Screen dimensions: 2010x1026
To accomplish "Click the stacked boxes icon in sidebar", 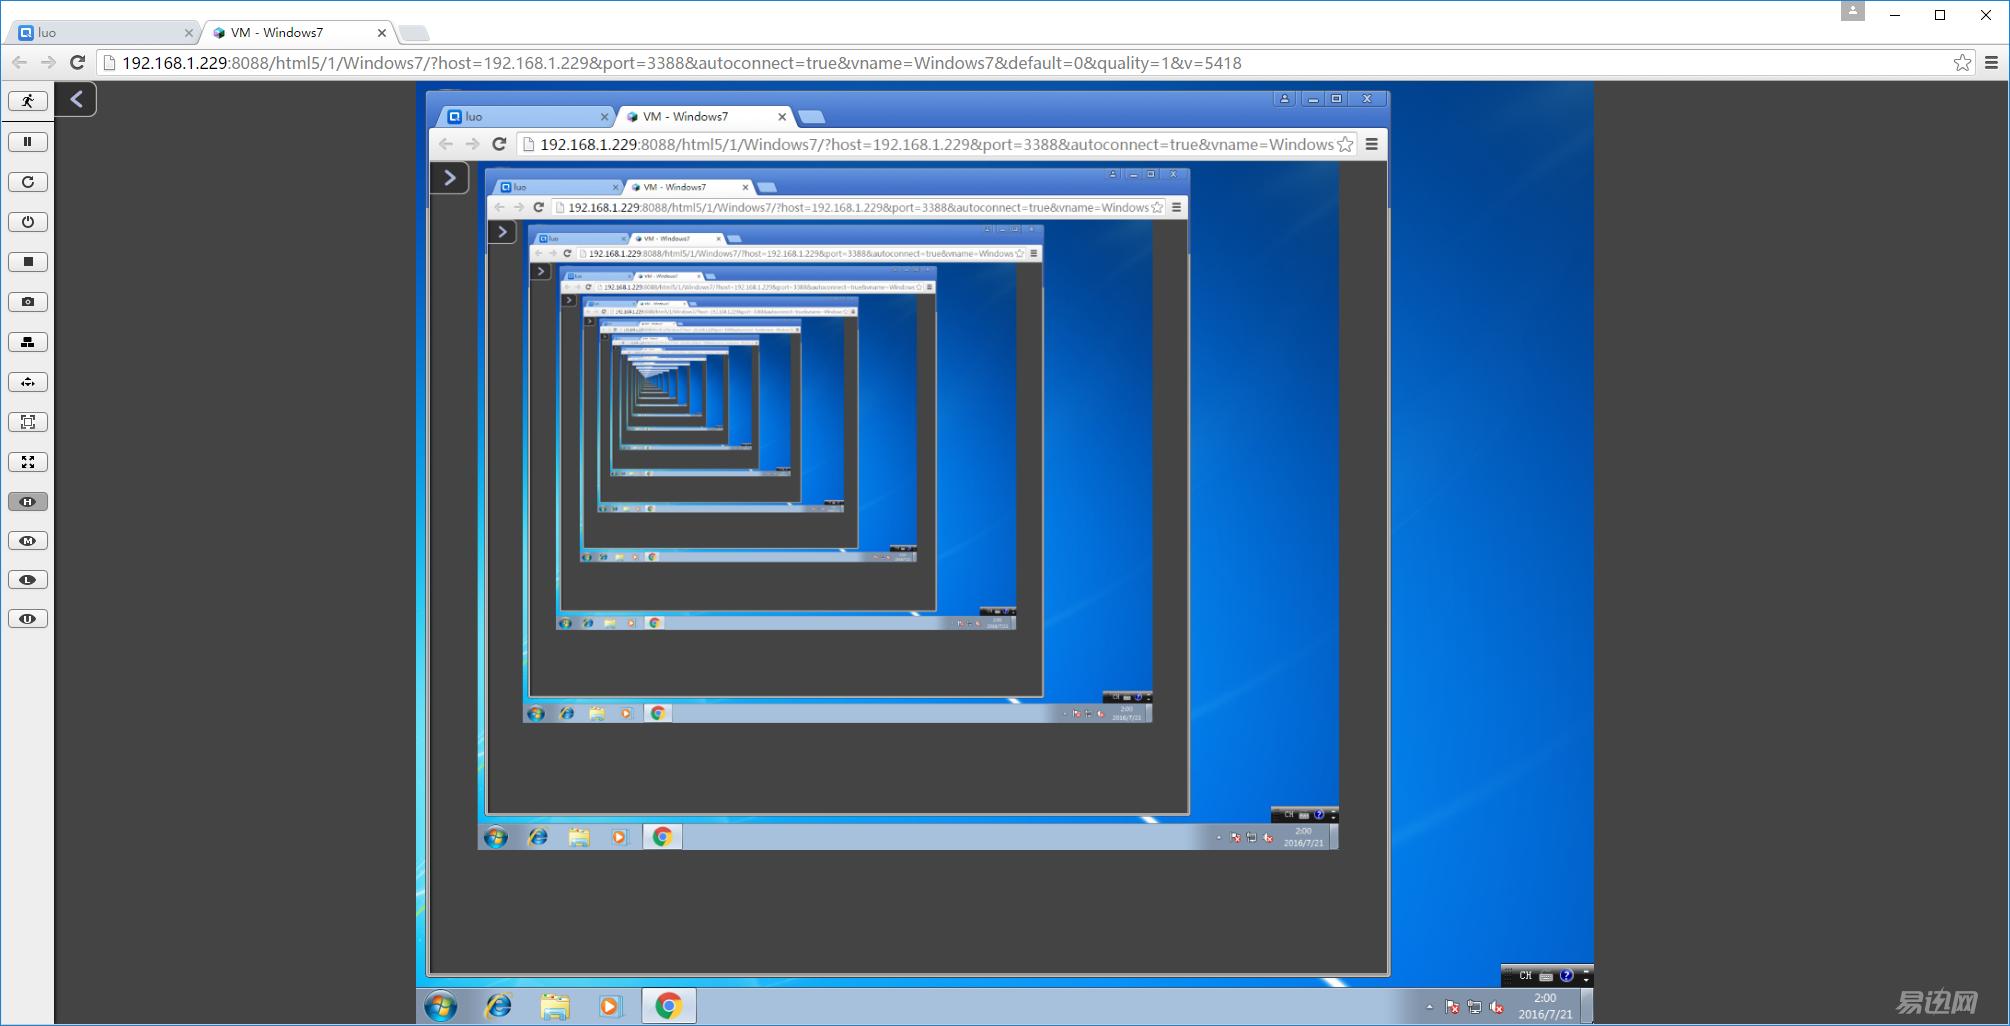I will (x=28, y=342).
